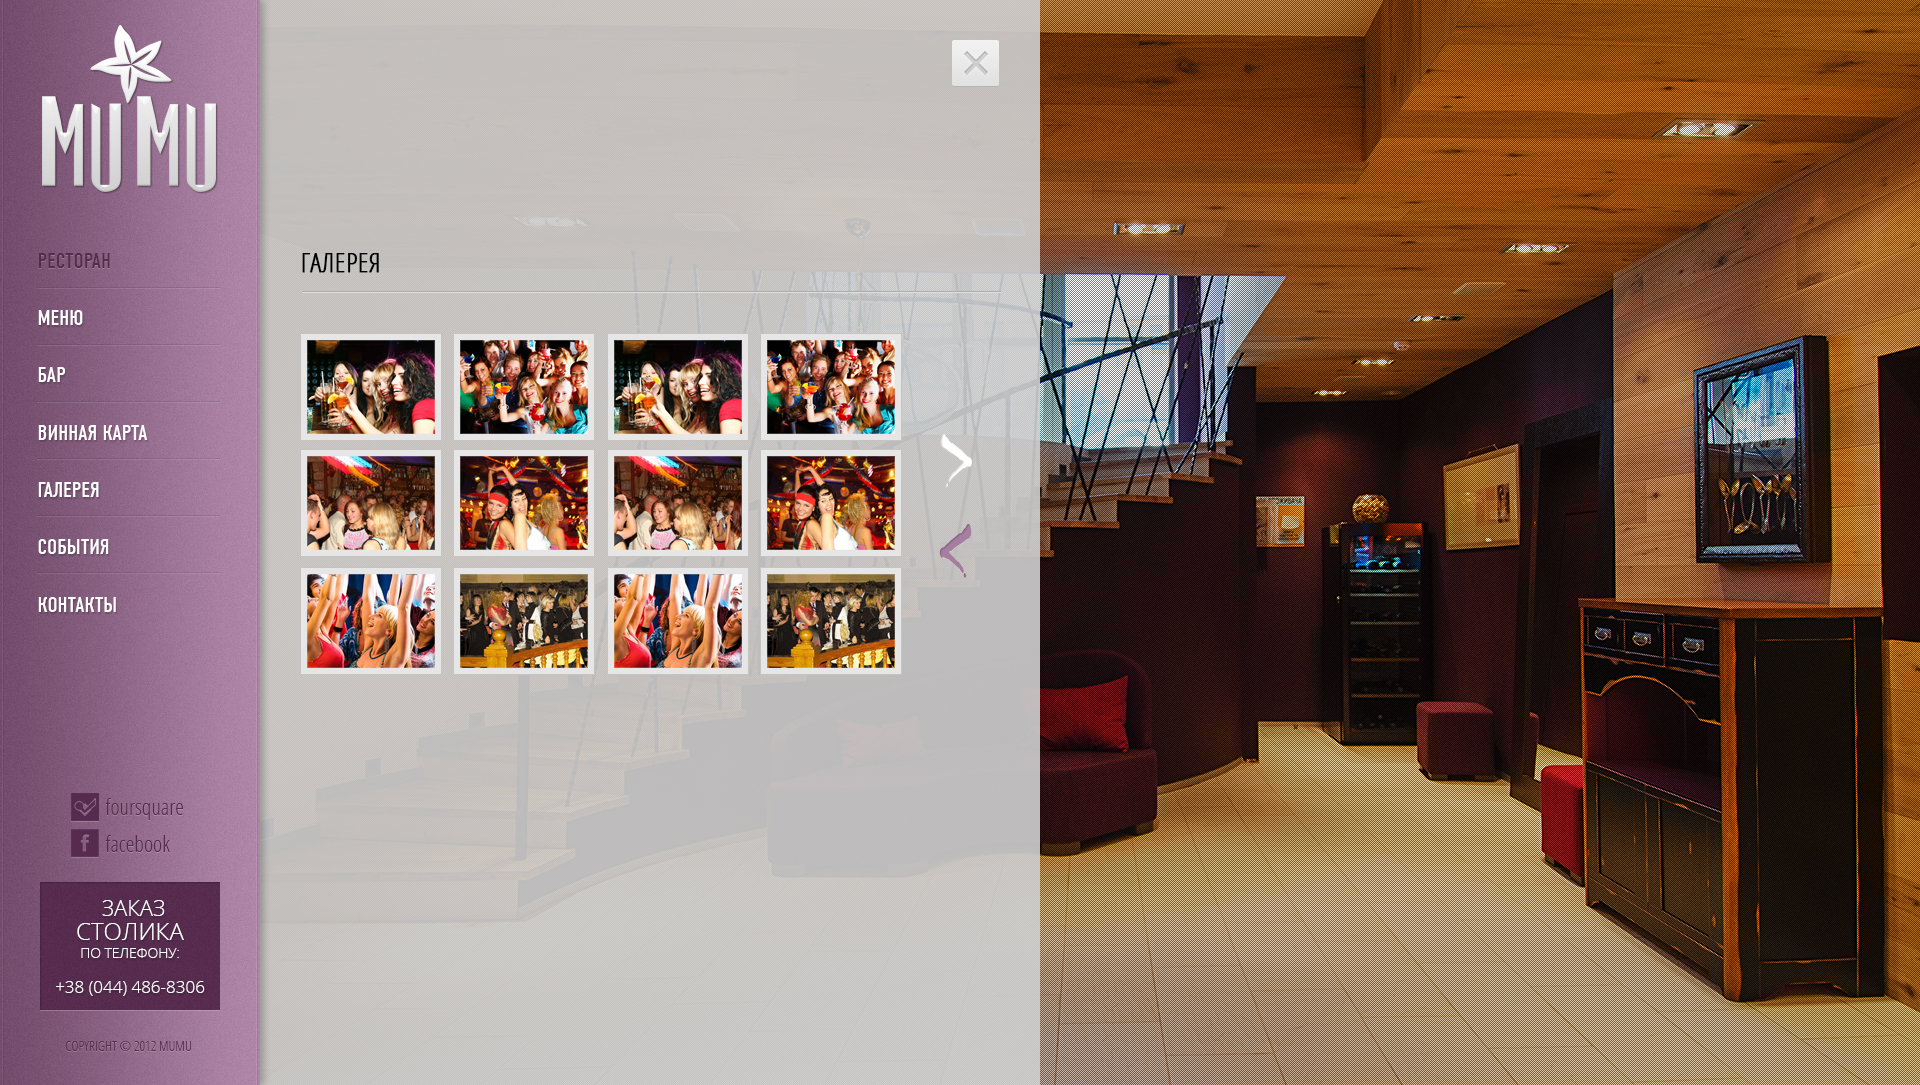Open the facebook icon link
This screenshot has width=1920, height=1085.
85,843
